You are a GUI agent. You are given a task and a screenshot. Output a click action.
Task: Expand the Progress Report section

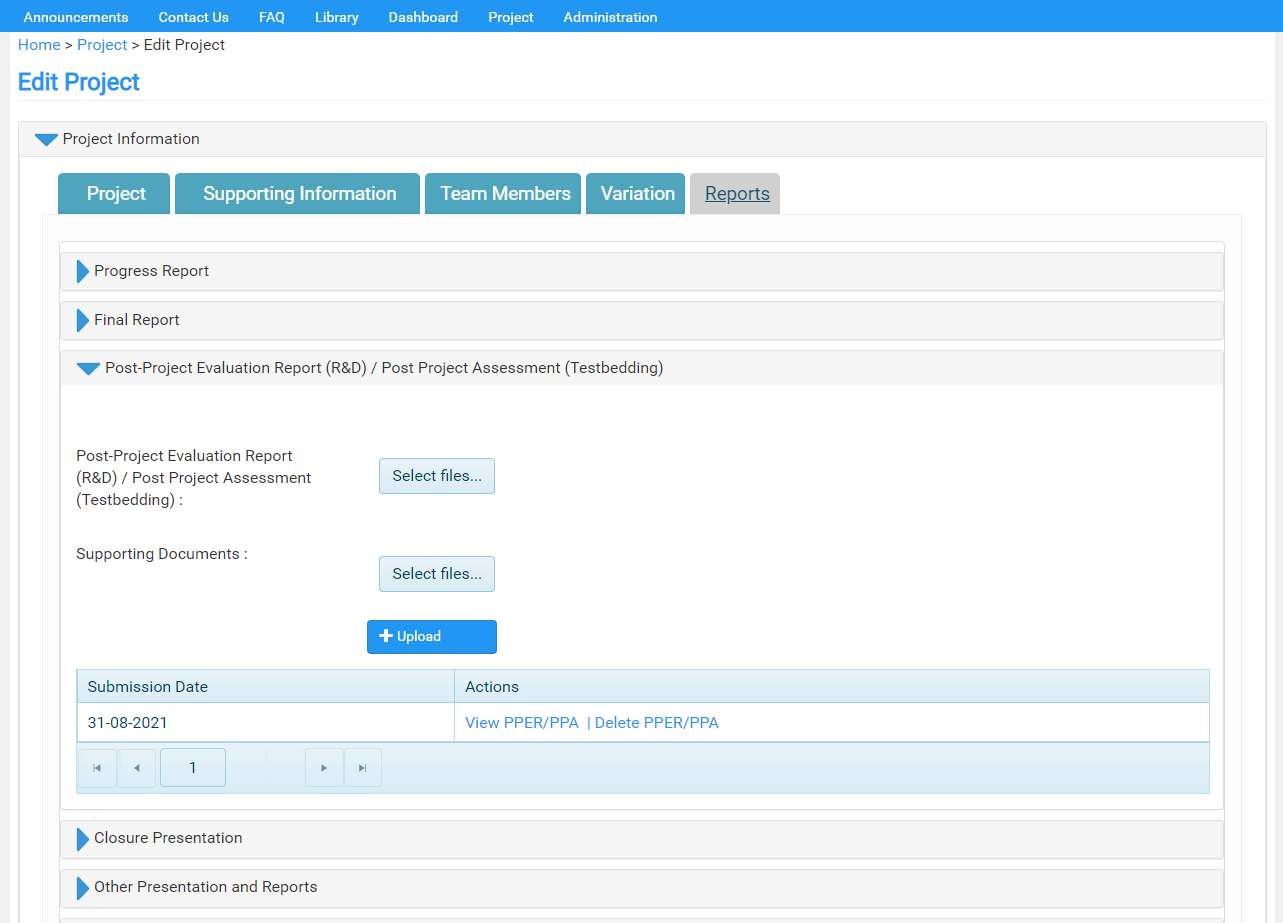(83, 271)
